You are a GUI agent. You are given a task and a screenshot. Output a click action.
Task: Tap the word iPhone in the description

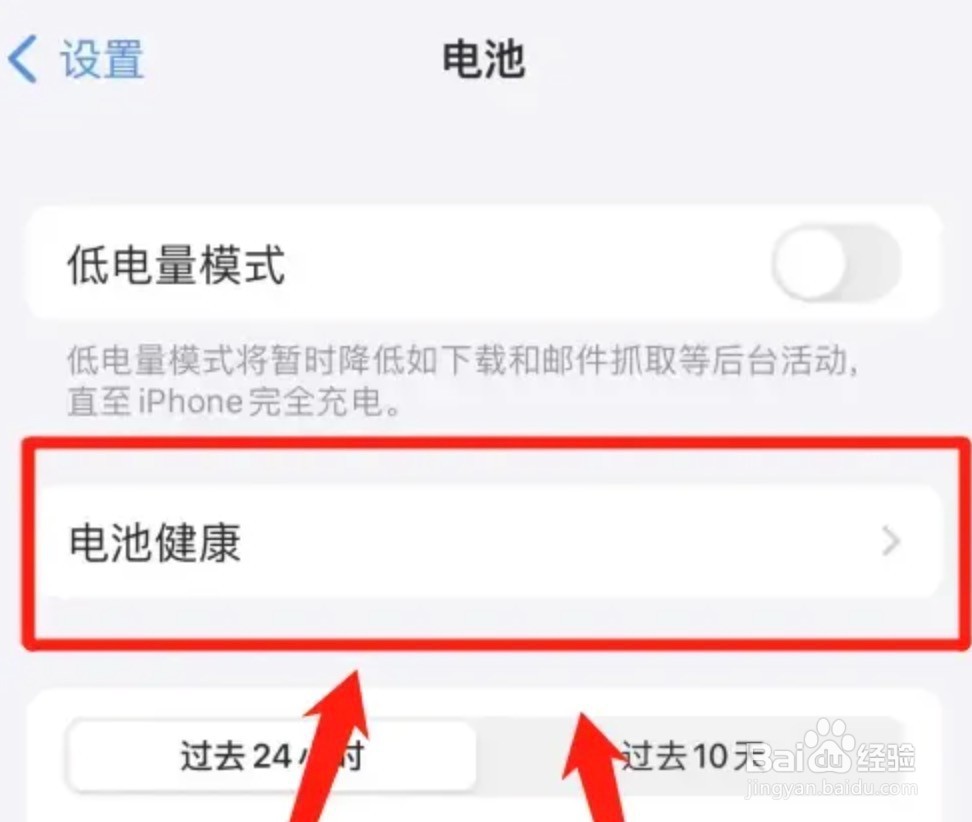[190, 402]
